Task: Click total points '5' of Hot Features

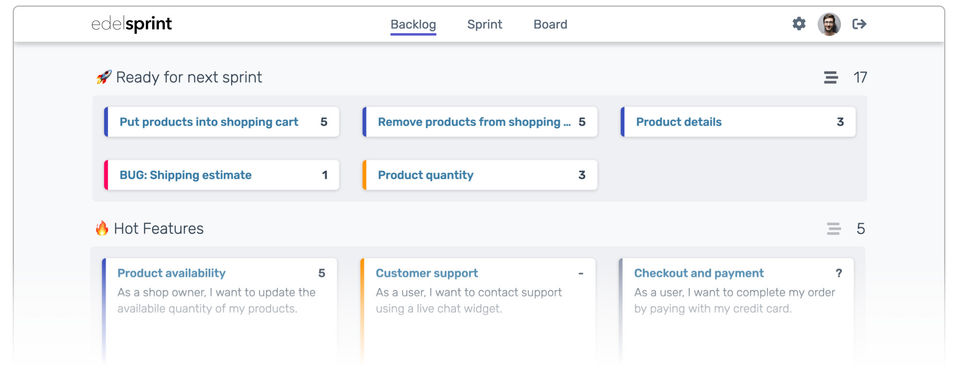Action: [861, 229]
